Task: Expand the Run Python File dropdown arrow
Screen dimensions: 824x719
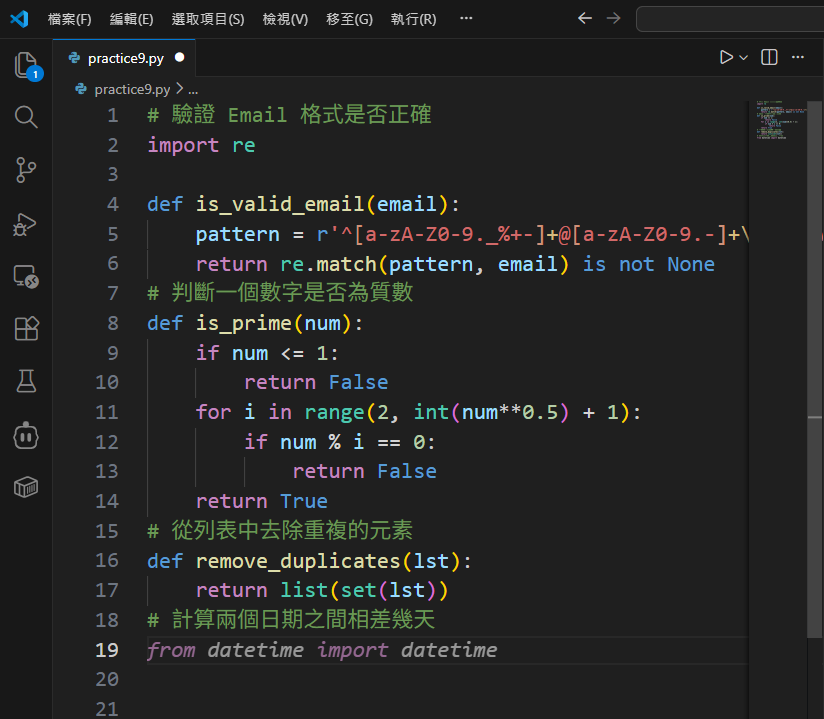Action: [x=744, y=58]
